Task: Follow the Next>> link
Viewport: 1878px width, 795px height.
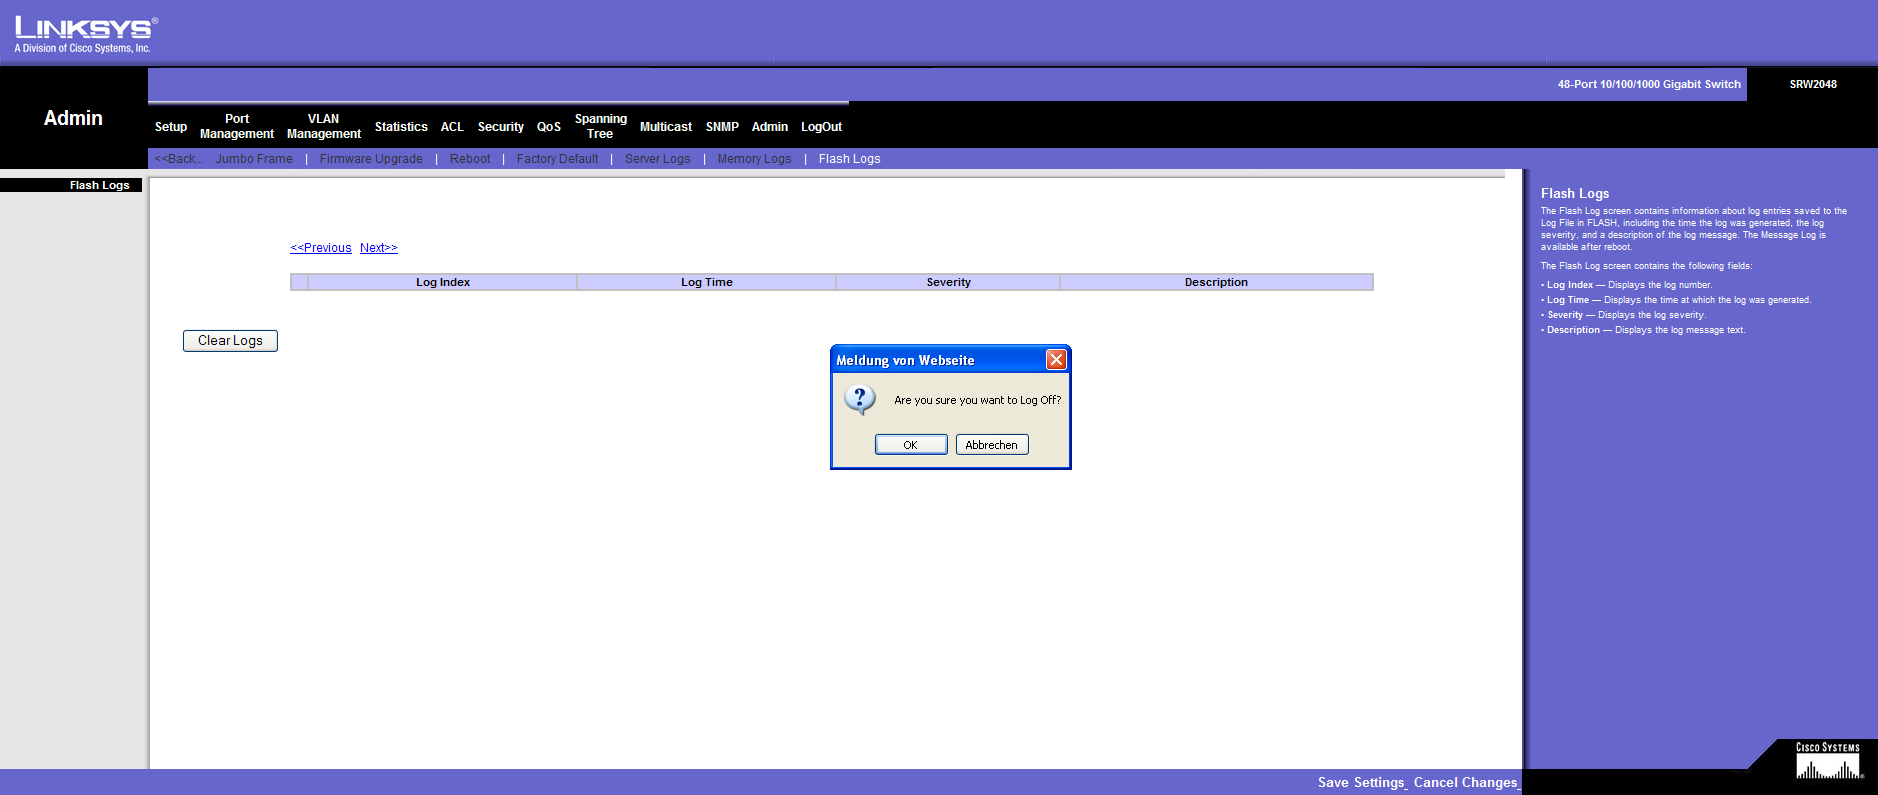Action: click(x=379, y=248)
